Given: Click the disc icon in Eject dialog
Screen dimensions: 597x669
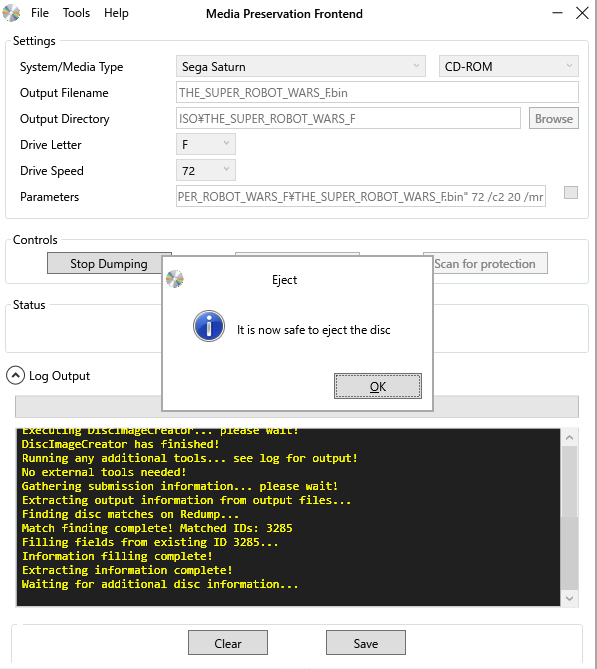Looking at the screenshot, I should (175, 279).
